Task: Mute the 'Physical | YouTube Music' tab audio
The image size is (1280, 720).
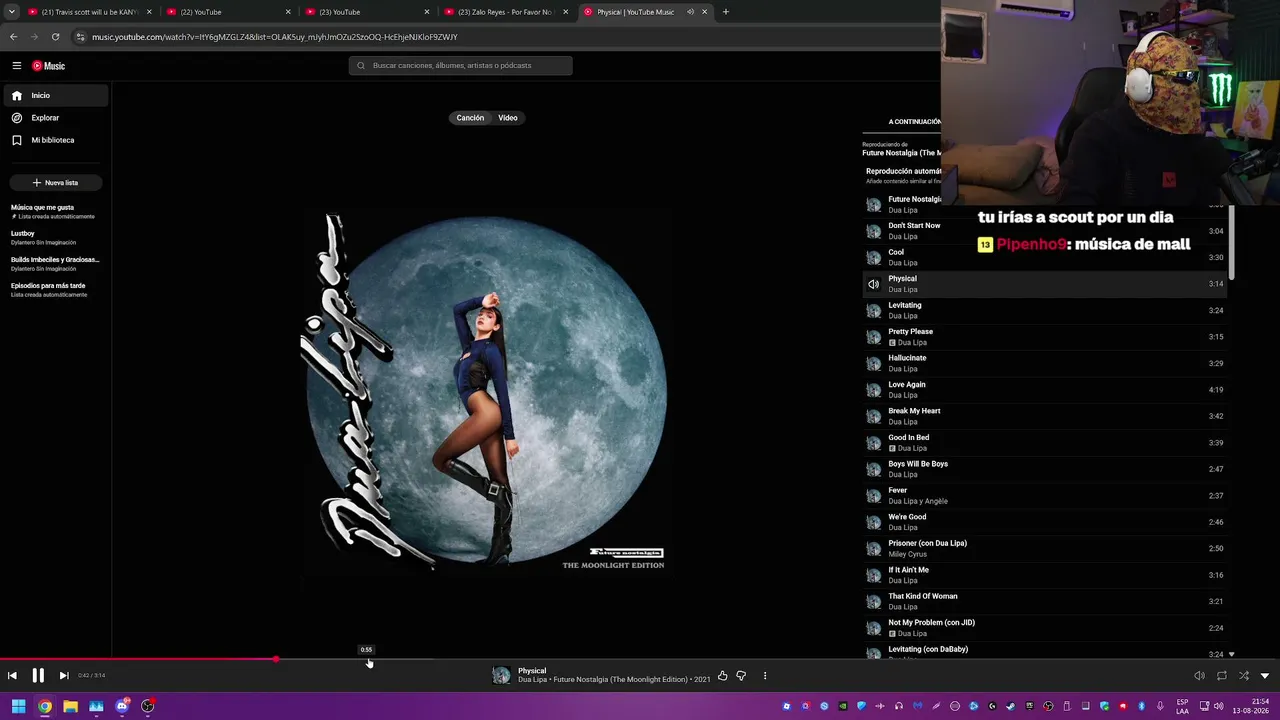Action: (x=690, y=12)
